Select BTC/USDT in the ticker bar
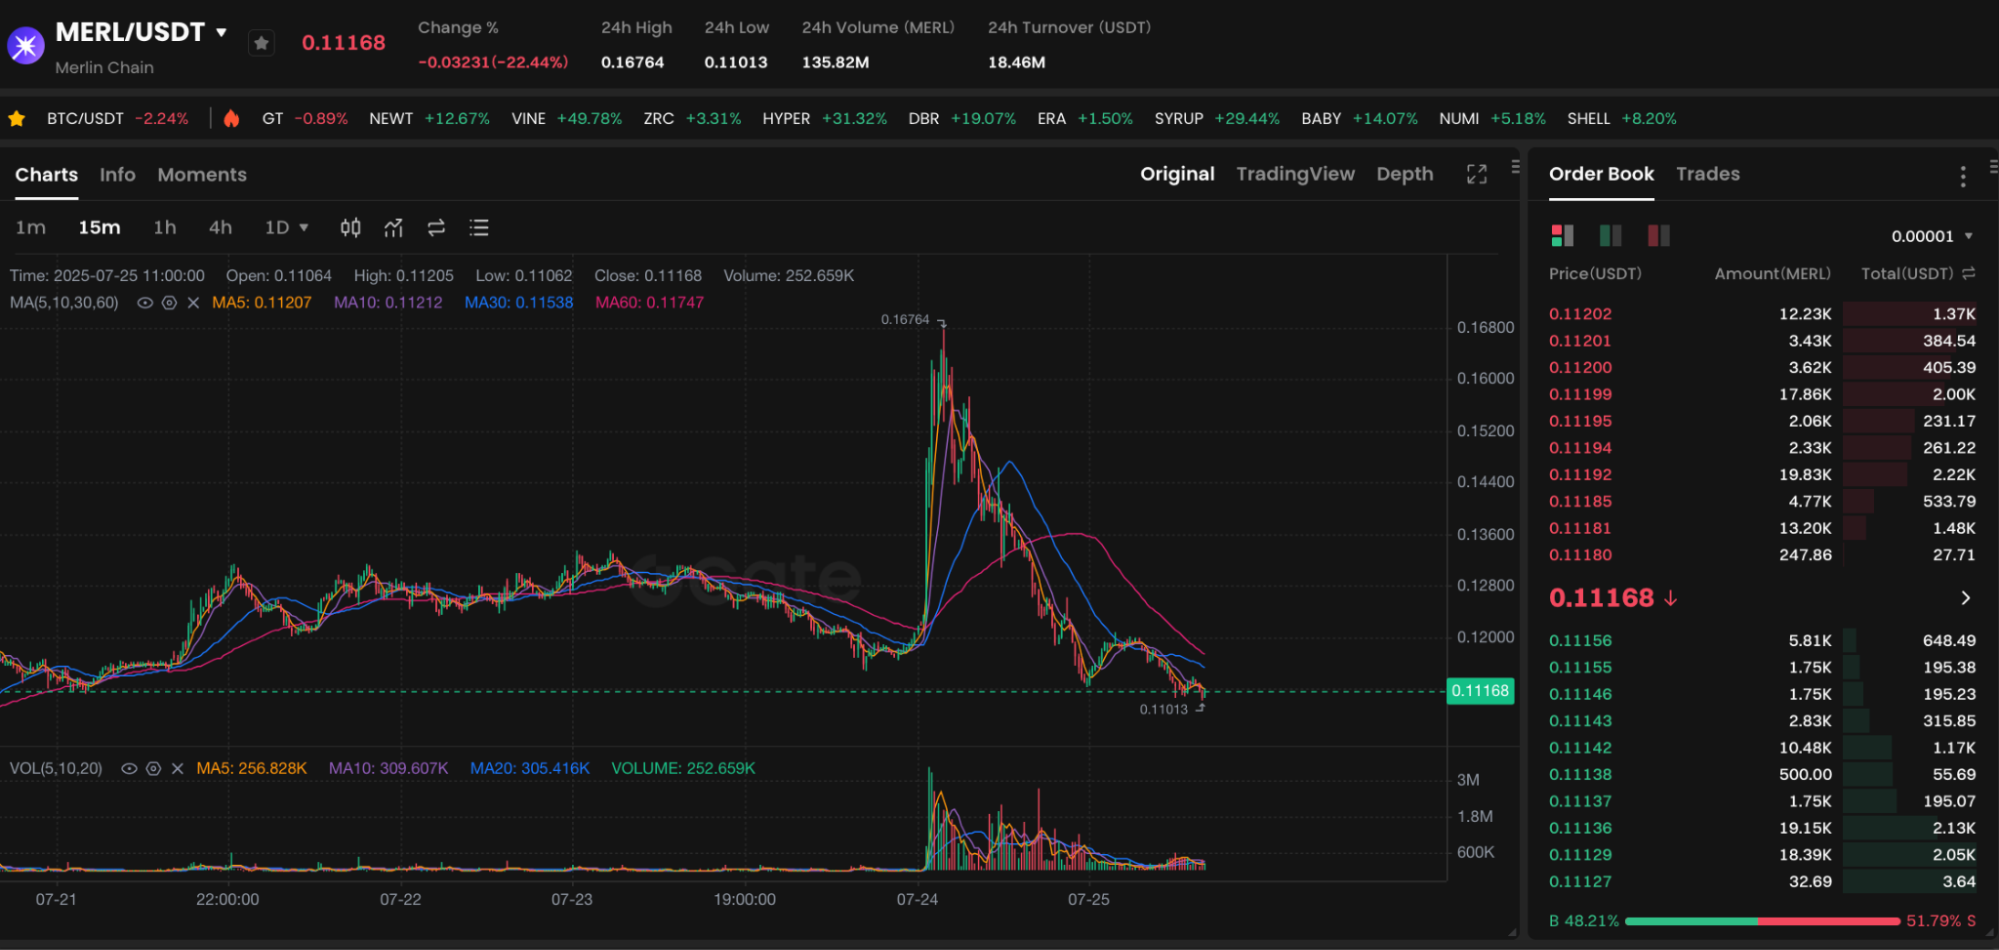1999x950 pixels. pos(117,118)
